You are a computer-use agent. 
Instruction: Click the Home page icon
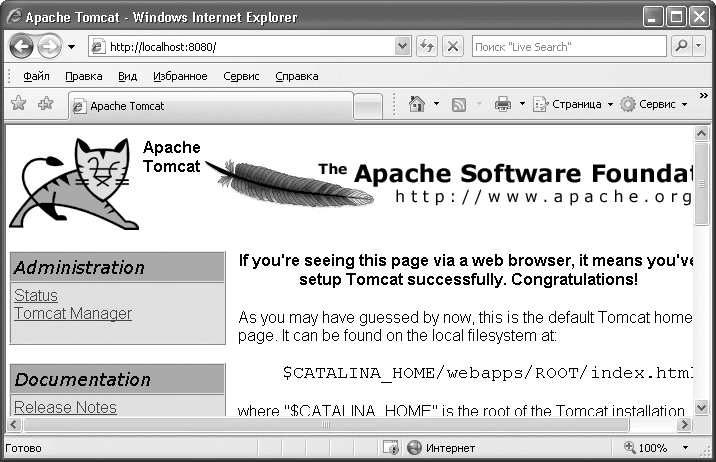(x=417, y=104)
